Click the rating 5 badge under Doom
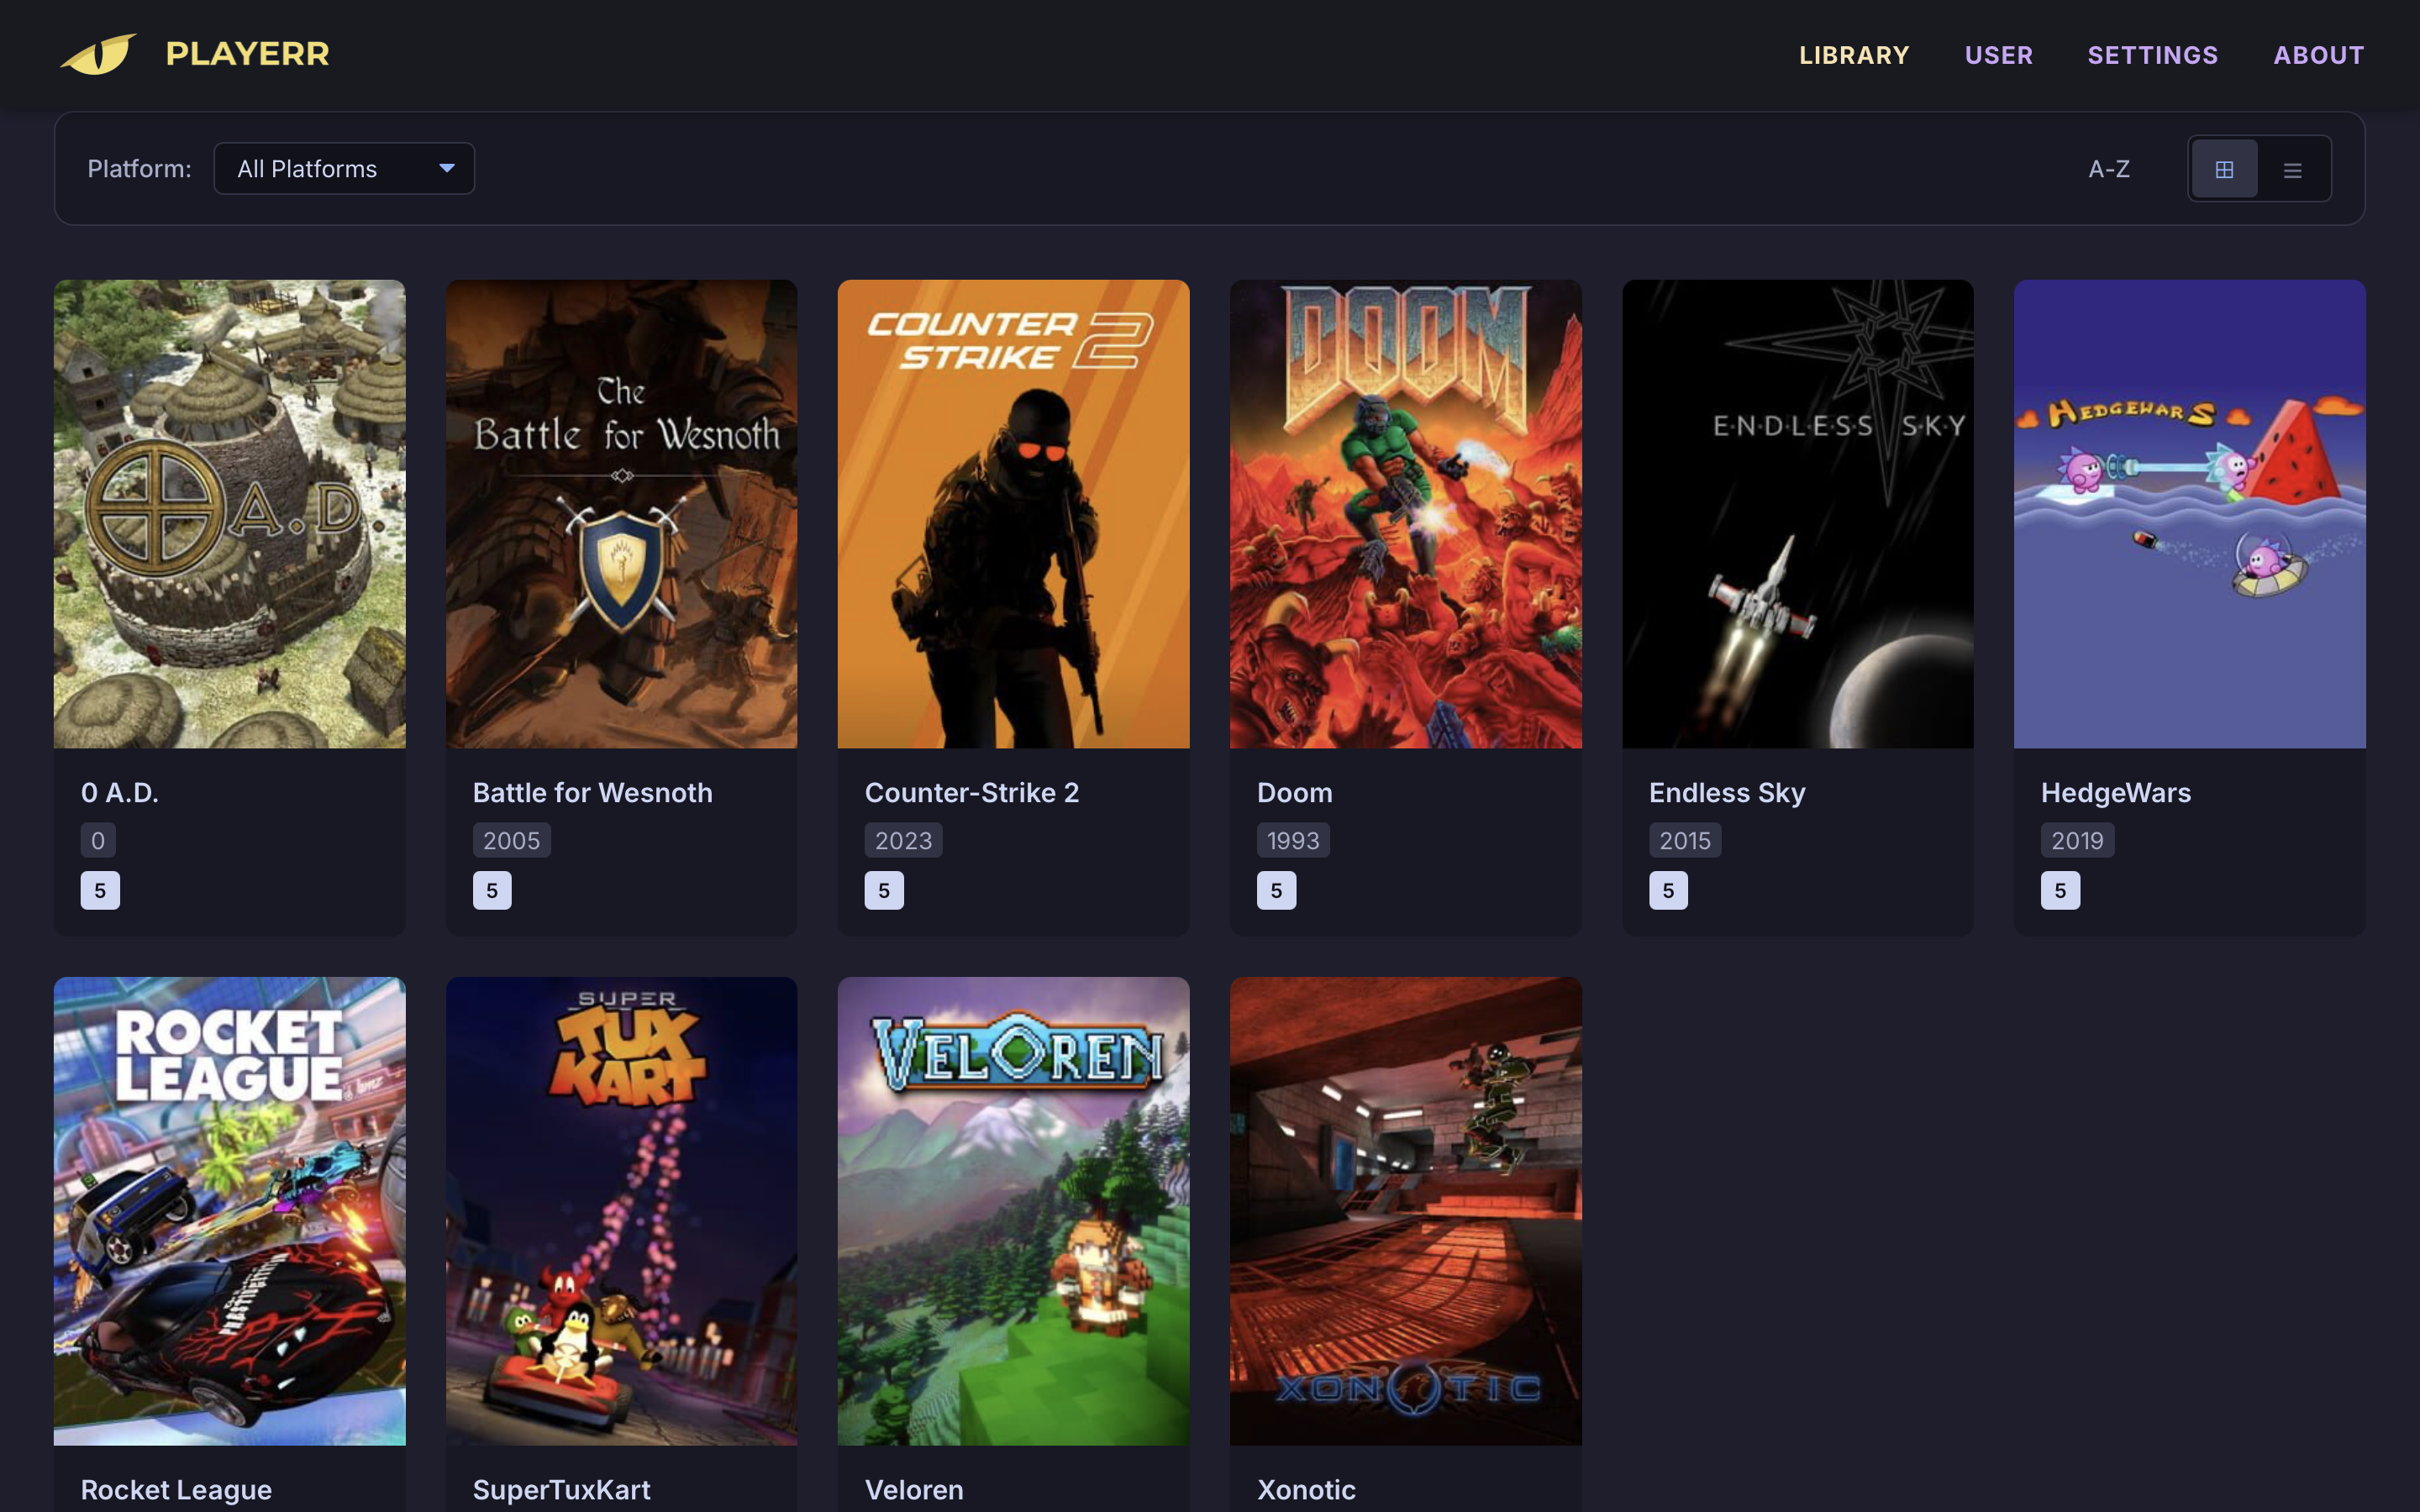2420x1512 pixels. coord(1275,890)
